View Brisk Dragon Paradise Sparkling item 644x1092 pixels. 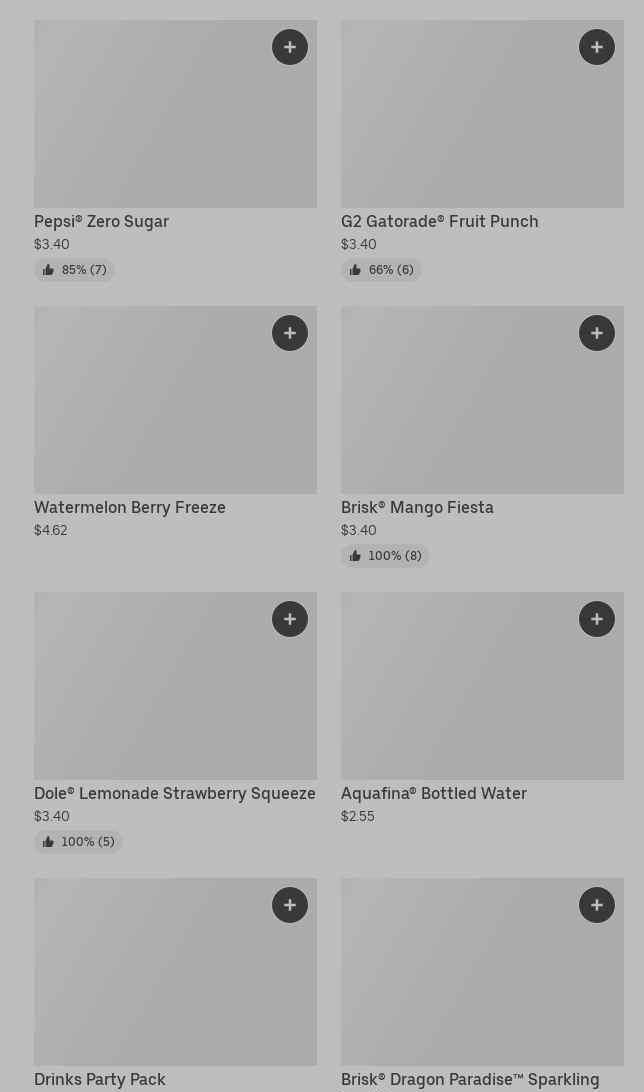click(470, 1079)
